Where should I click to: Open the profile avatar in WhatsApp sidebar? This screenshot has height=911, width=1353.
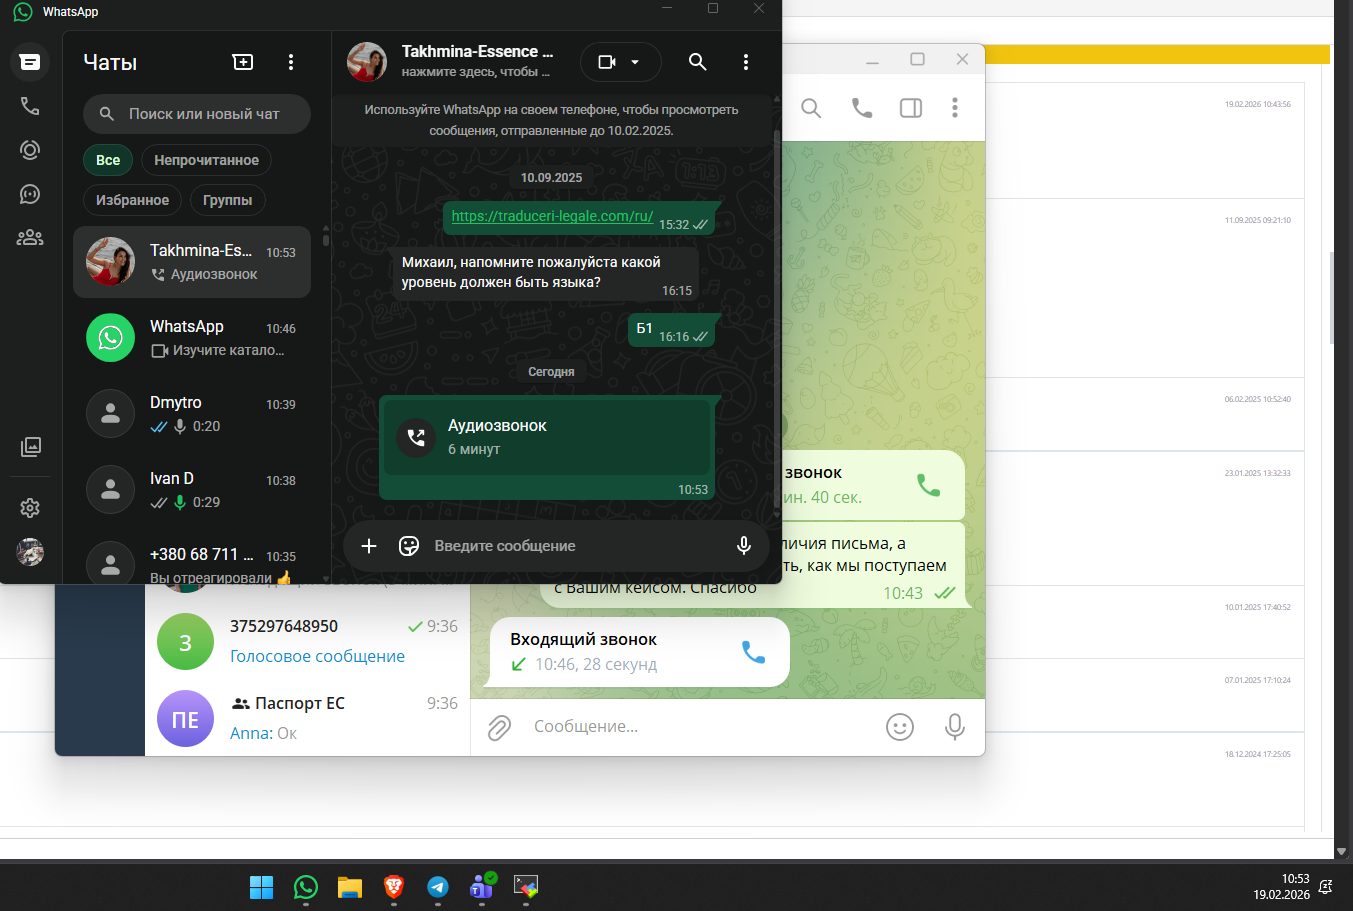[30, 552]
